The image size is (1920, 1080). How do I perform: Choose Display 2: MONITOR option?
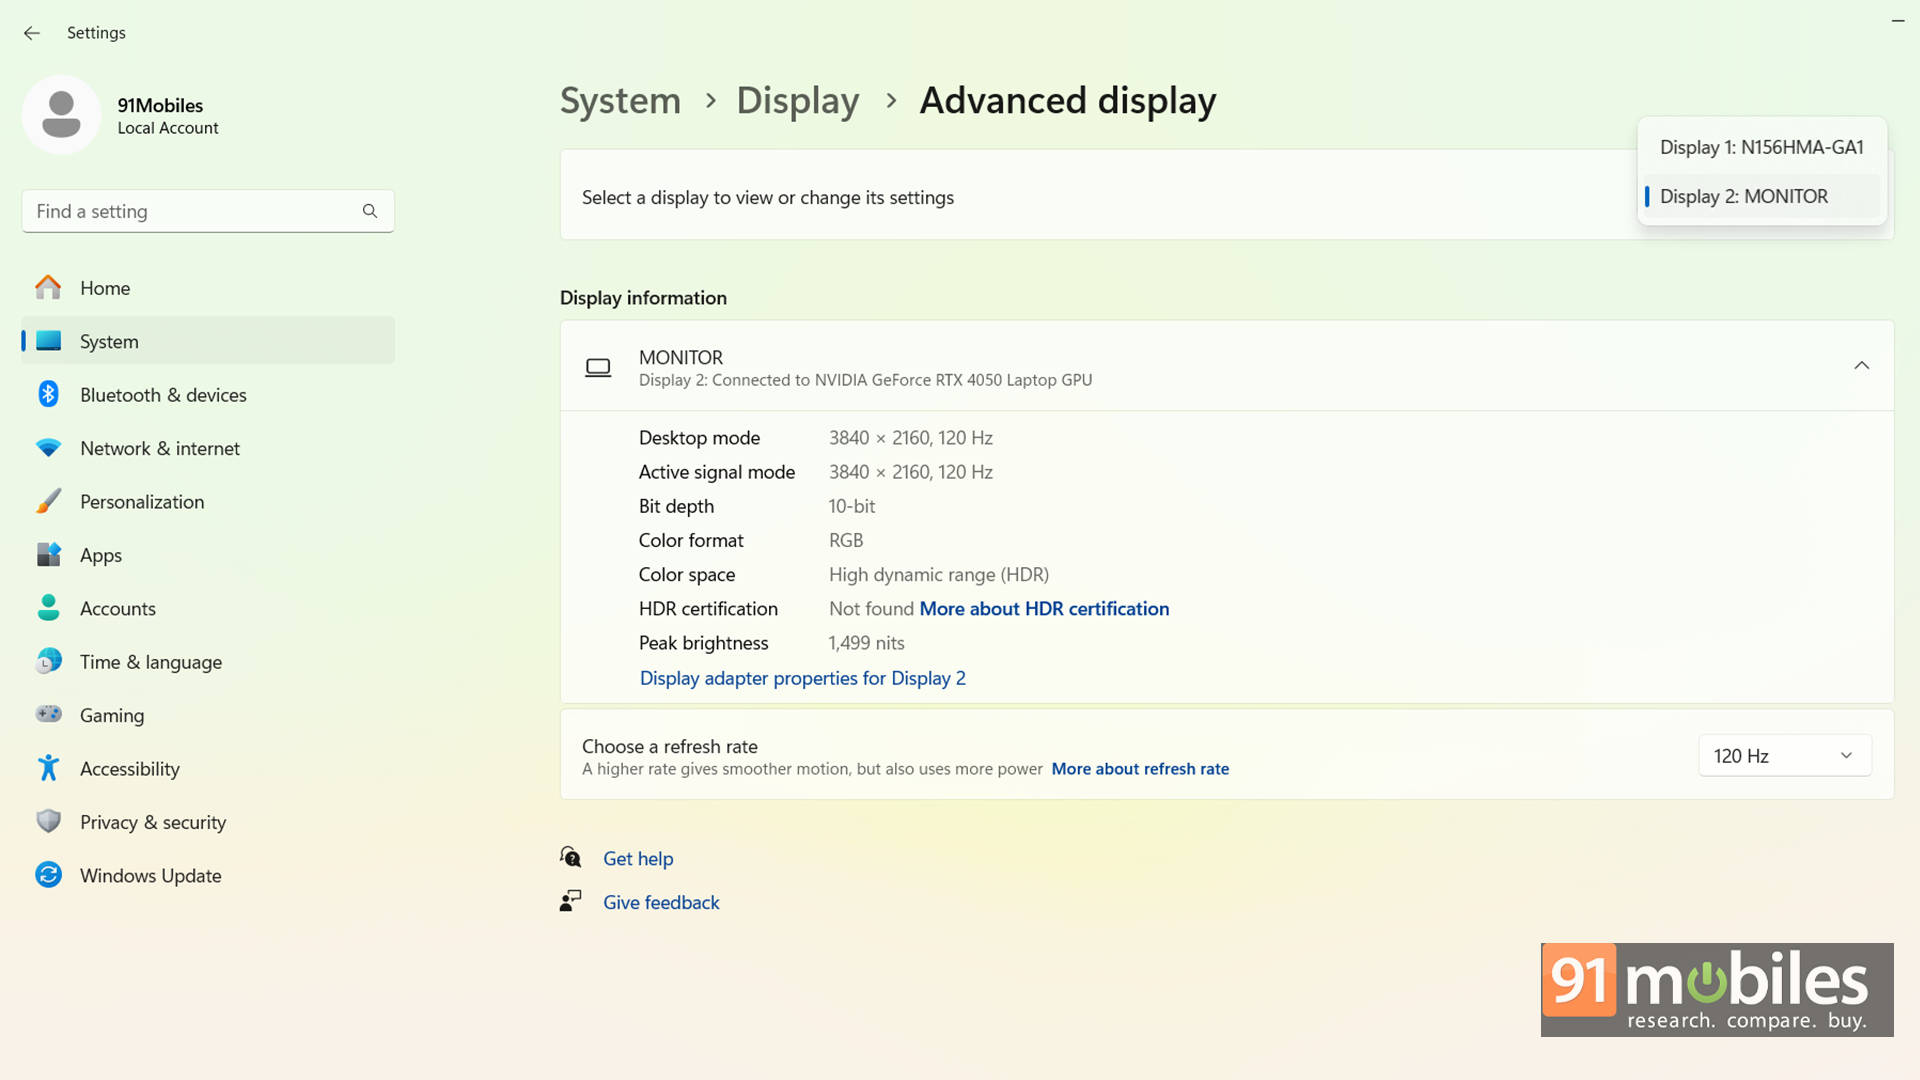pyautogui.click(x=1743, y=197)
